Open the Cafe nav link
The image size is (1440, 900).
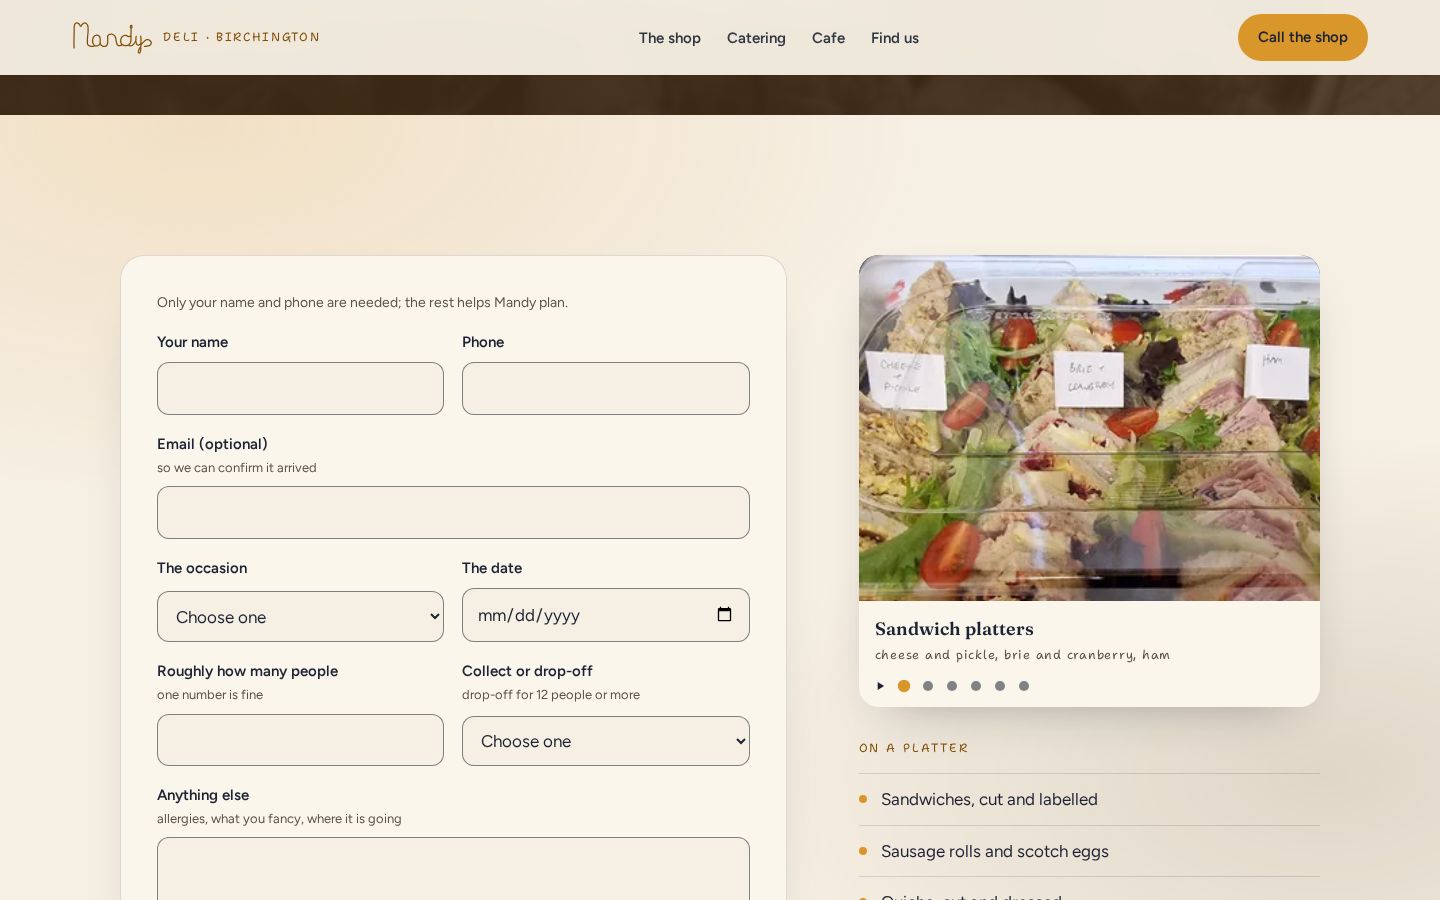[x=828, y=38]
